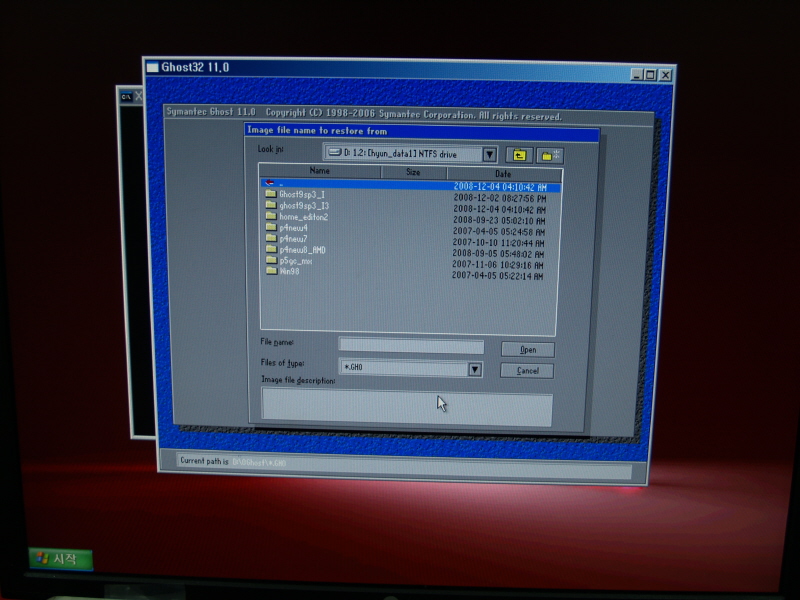Minimize the Ghost32 11.0 window
Viewport: 800px width, 600px height.
tap(636, 74)
